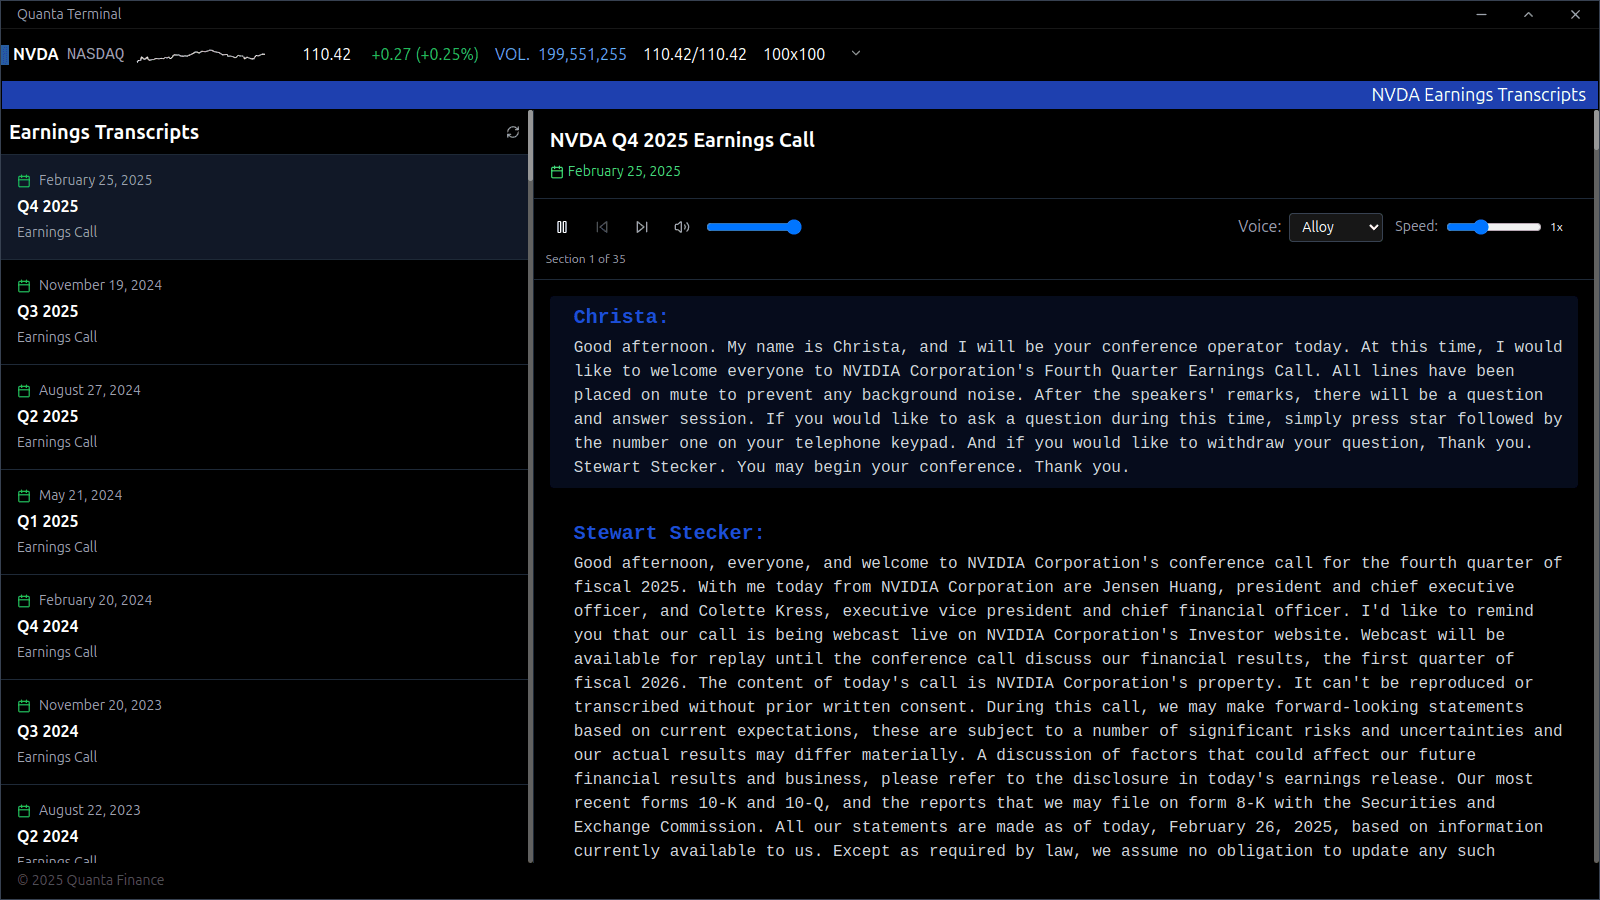Adjust the volume slider

coord(754,227)
